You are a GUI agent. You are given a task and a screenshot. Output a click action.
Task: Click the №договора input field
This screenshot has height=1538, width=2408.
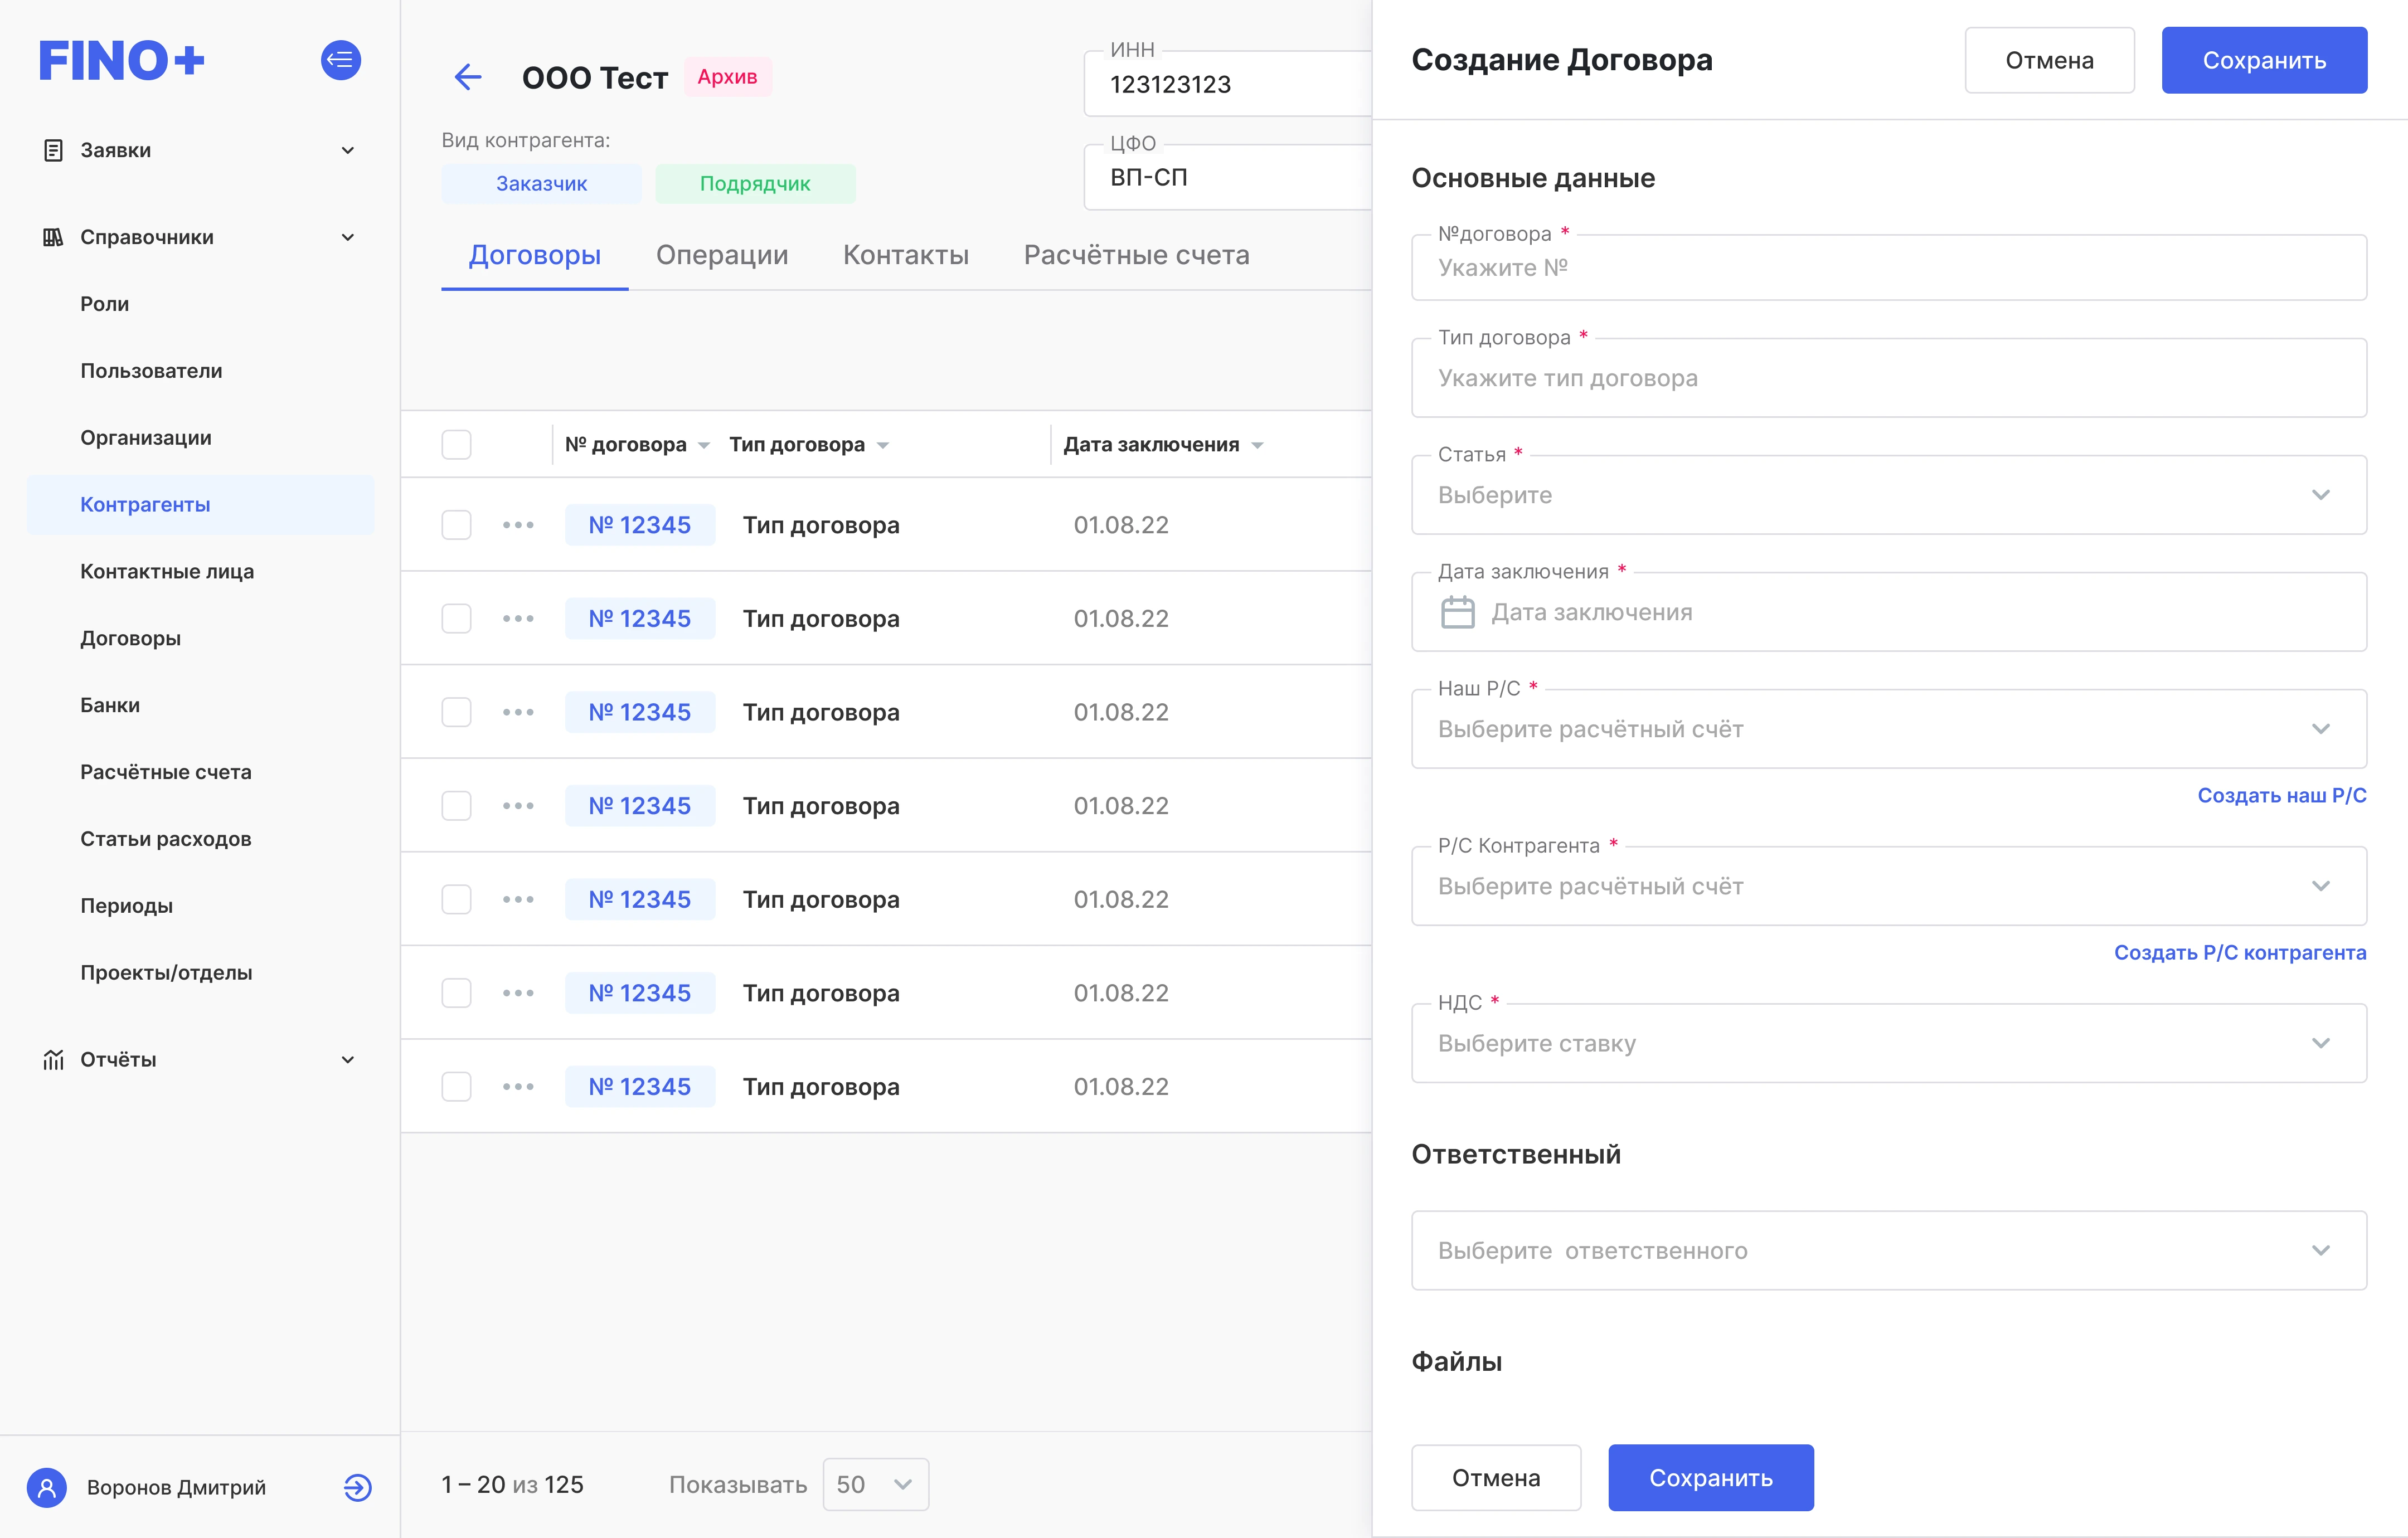[x=1888, y=267]
